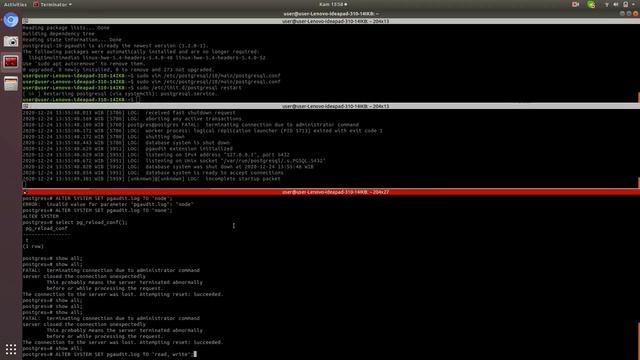
Task: Click the battery power indicator
Action: [625, 4]
